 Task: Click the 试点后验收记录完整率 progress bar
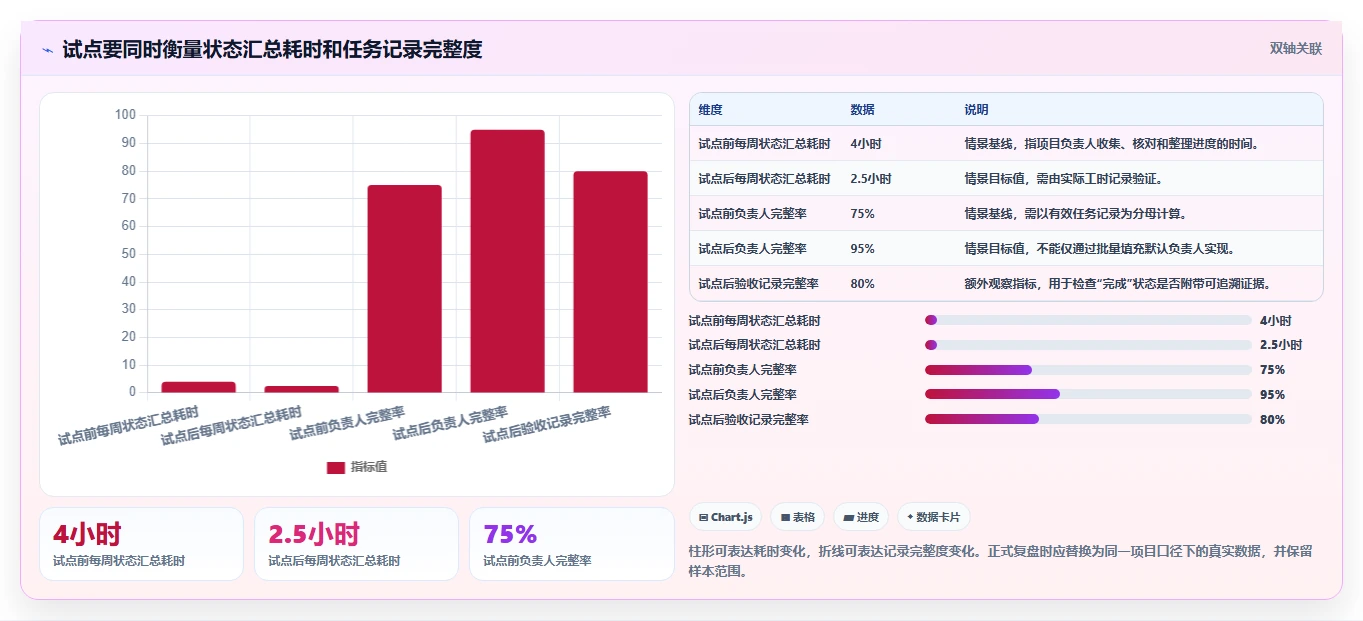[1088, 419]
